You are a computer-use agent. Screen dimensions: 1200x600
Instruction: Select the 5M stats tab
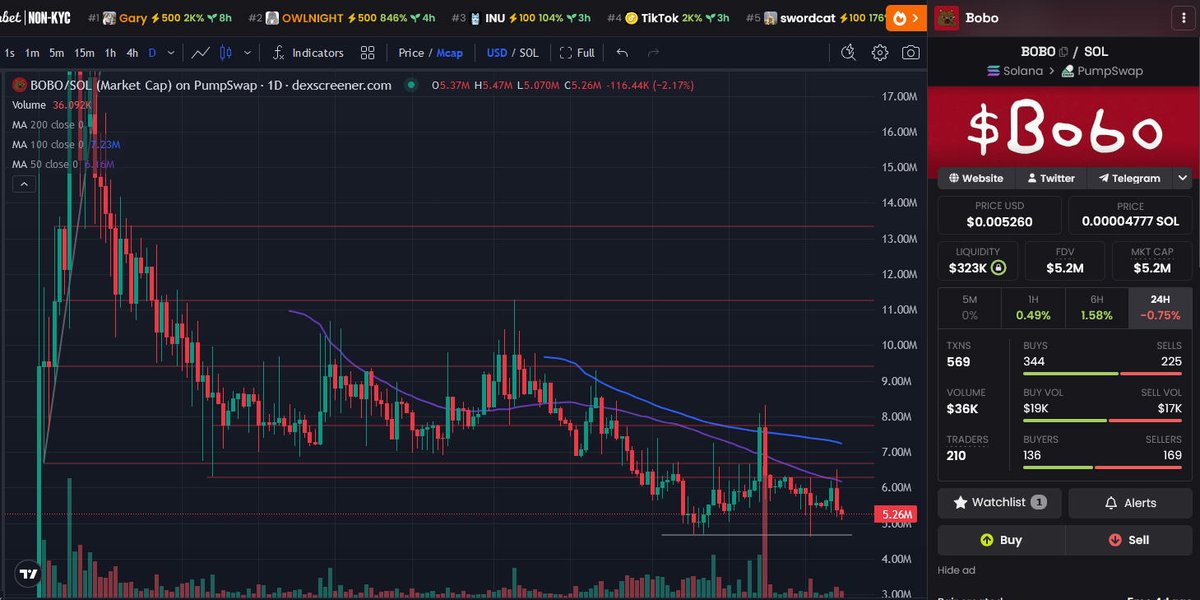[x=969, y=307]
